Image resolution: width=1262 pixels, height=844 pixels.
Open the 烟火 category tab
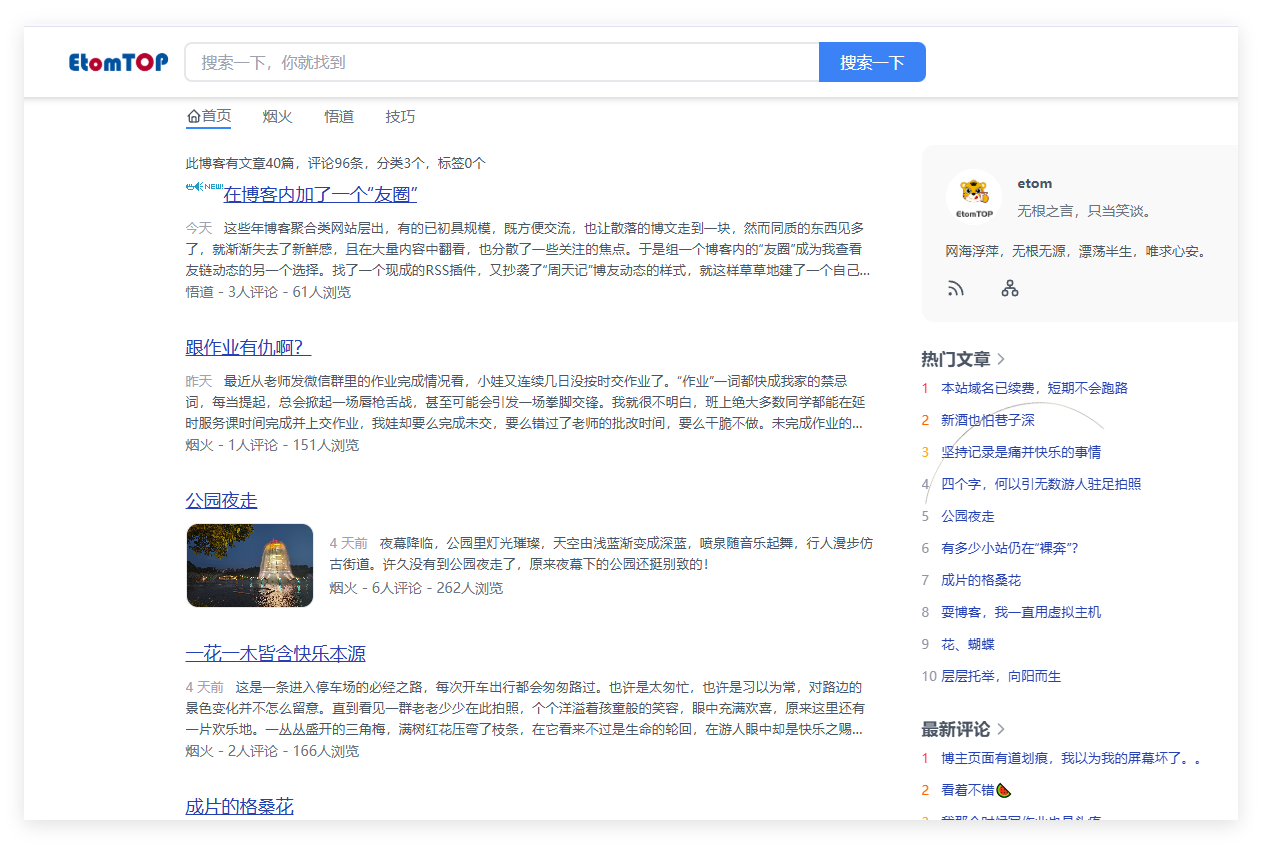point(278,117)
